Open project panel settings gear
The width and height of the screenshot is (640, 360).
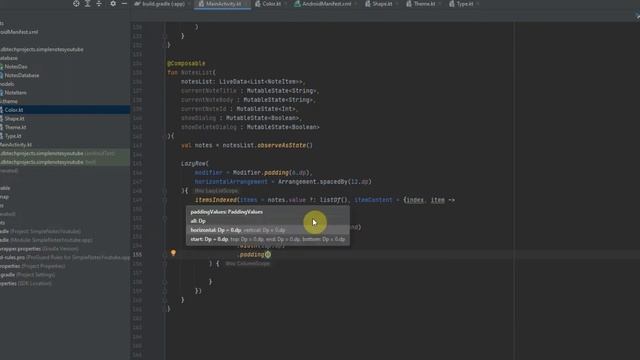113,4
